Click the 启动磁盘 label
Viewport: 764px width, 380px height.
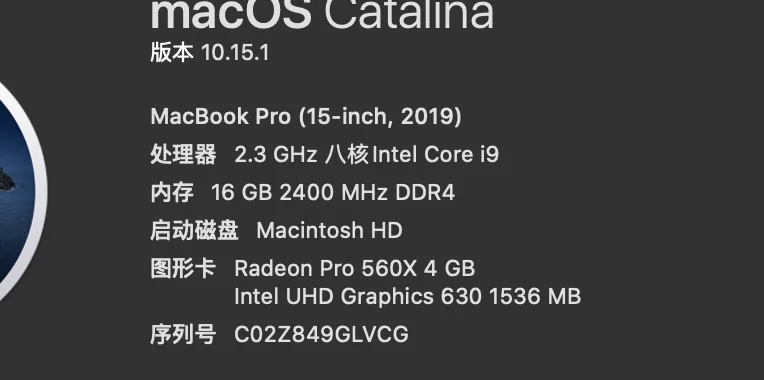tap(194, 230)
